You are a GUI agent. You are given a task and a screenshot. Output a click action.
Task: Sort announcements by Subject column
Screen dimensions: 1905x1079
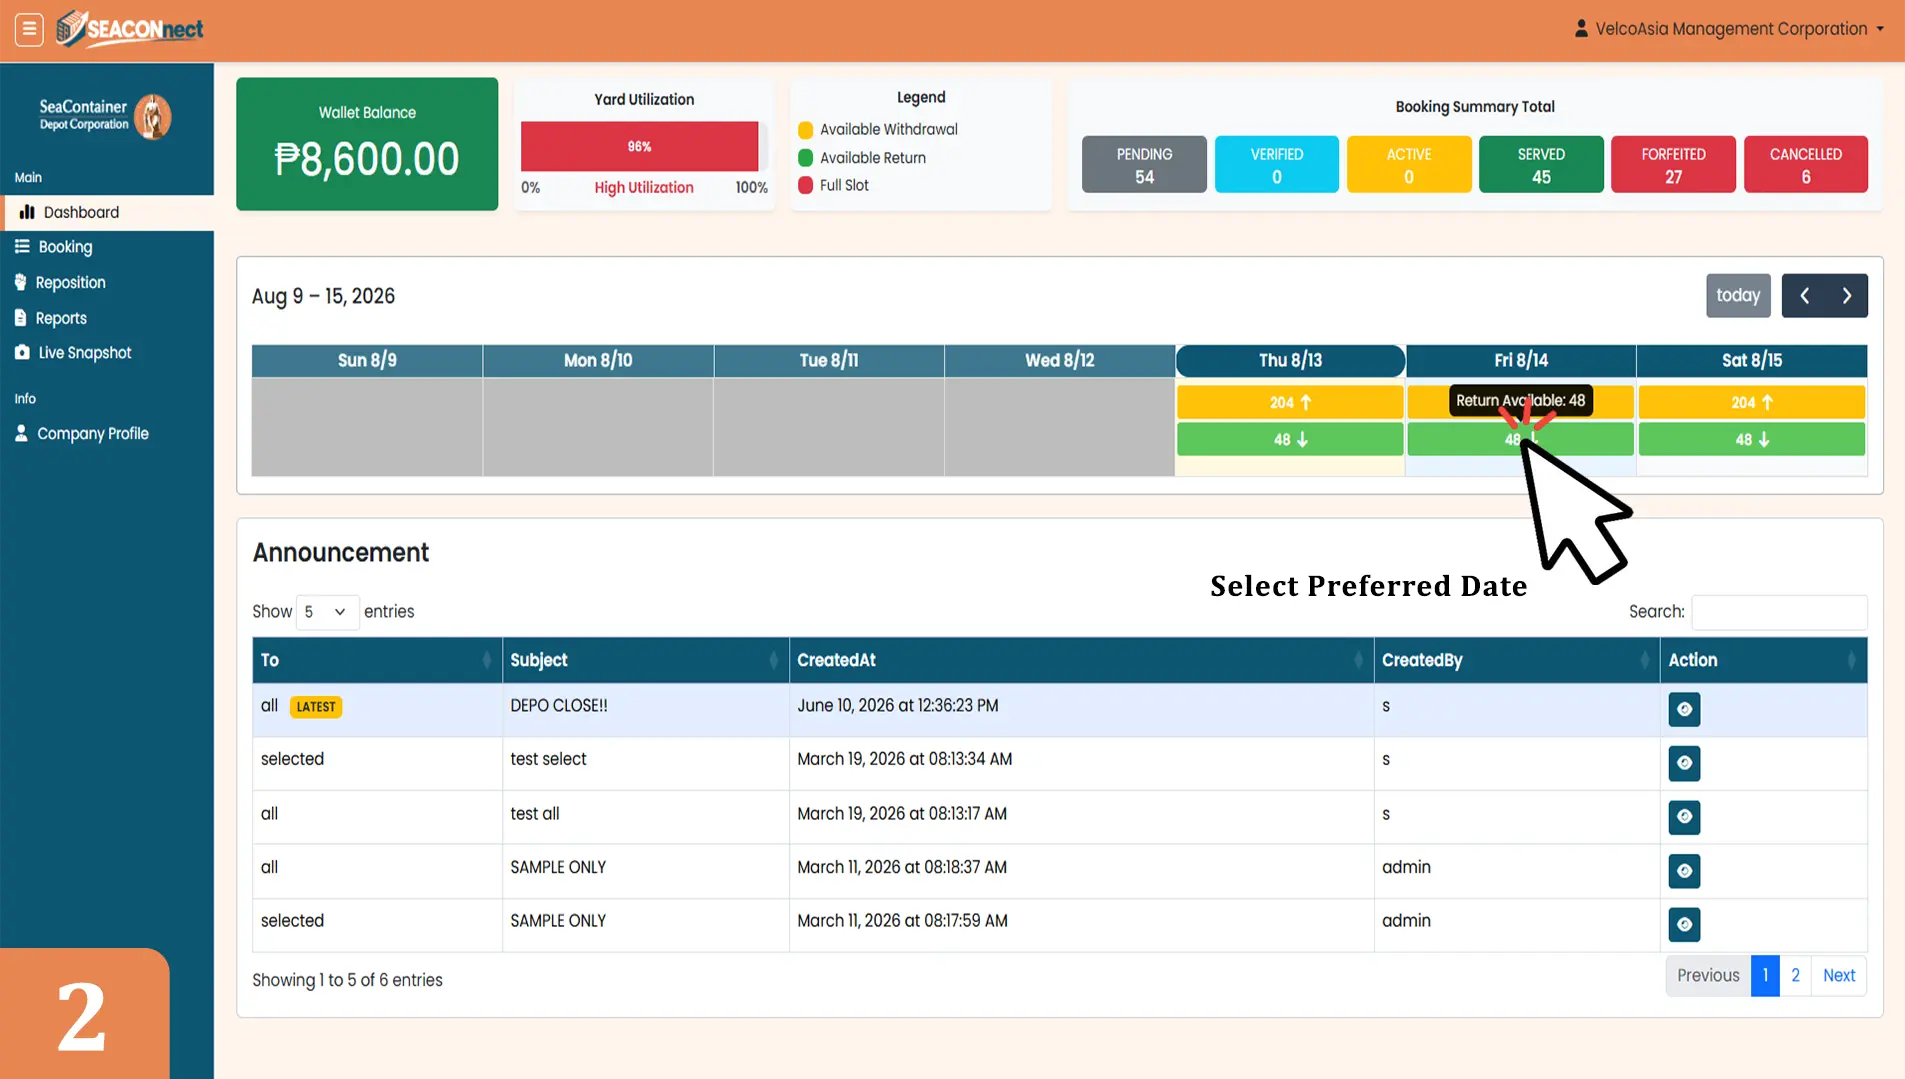pyautogui.click(x=645, y=660)
